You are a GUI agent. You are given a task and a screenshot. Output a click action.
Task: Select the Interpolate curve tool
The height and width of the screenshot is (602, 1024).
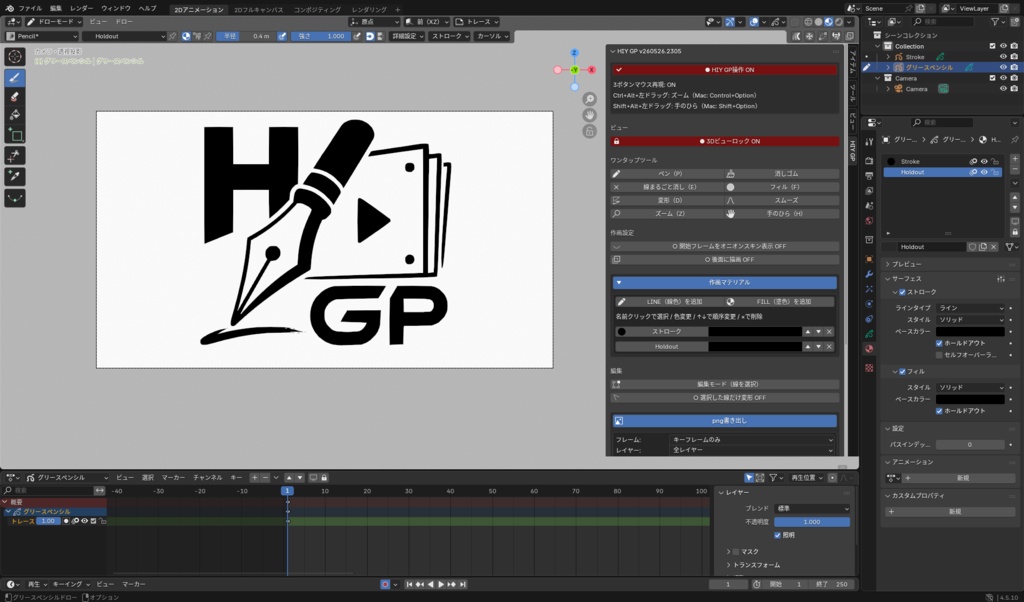click(x=15, y=198)
